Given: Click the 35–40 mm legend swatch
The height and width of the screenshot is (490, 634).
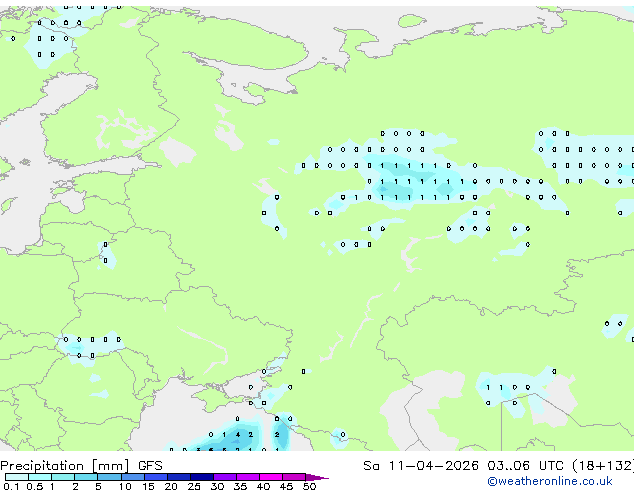Looking at the screenshot, I should [247, 477].
